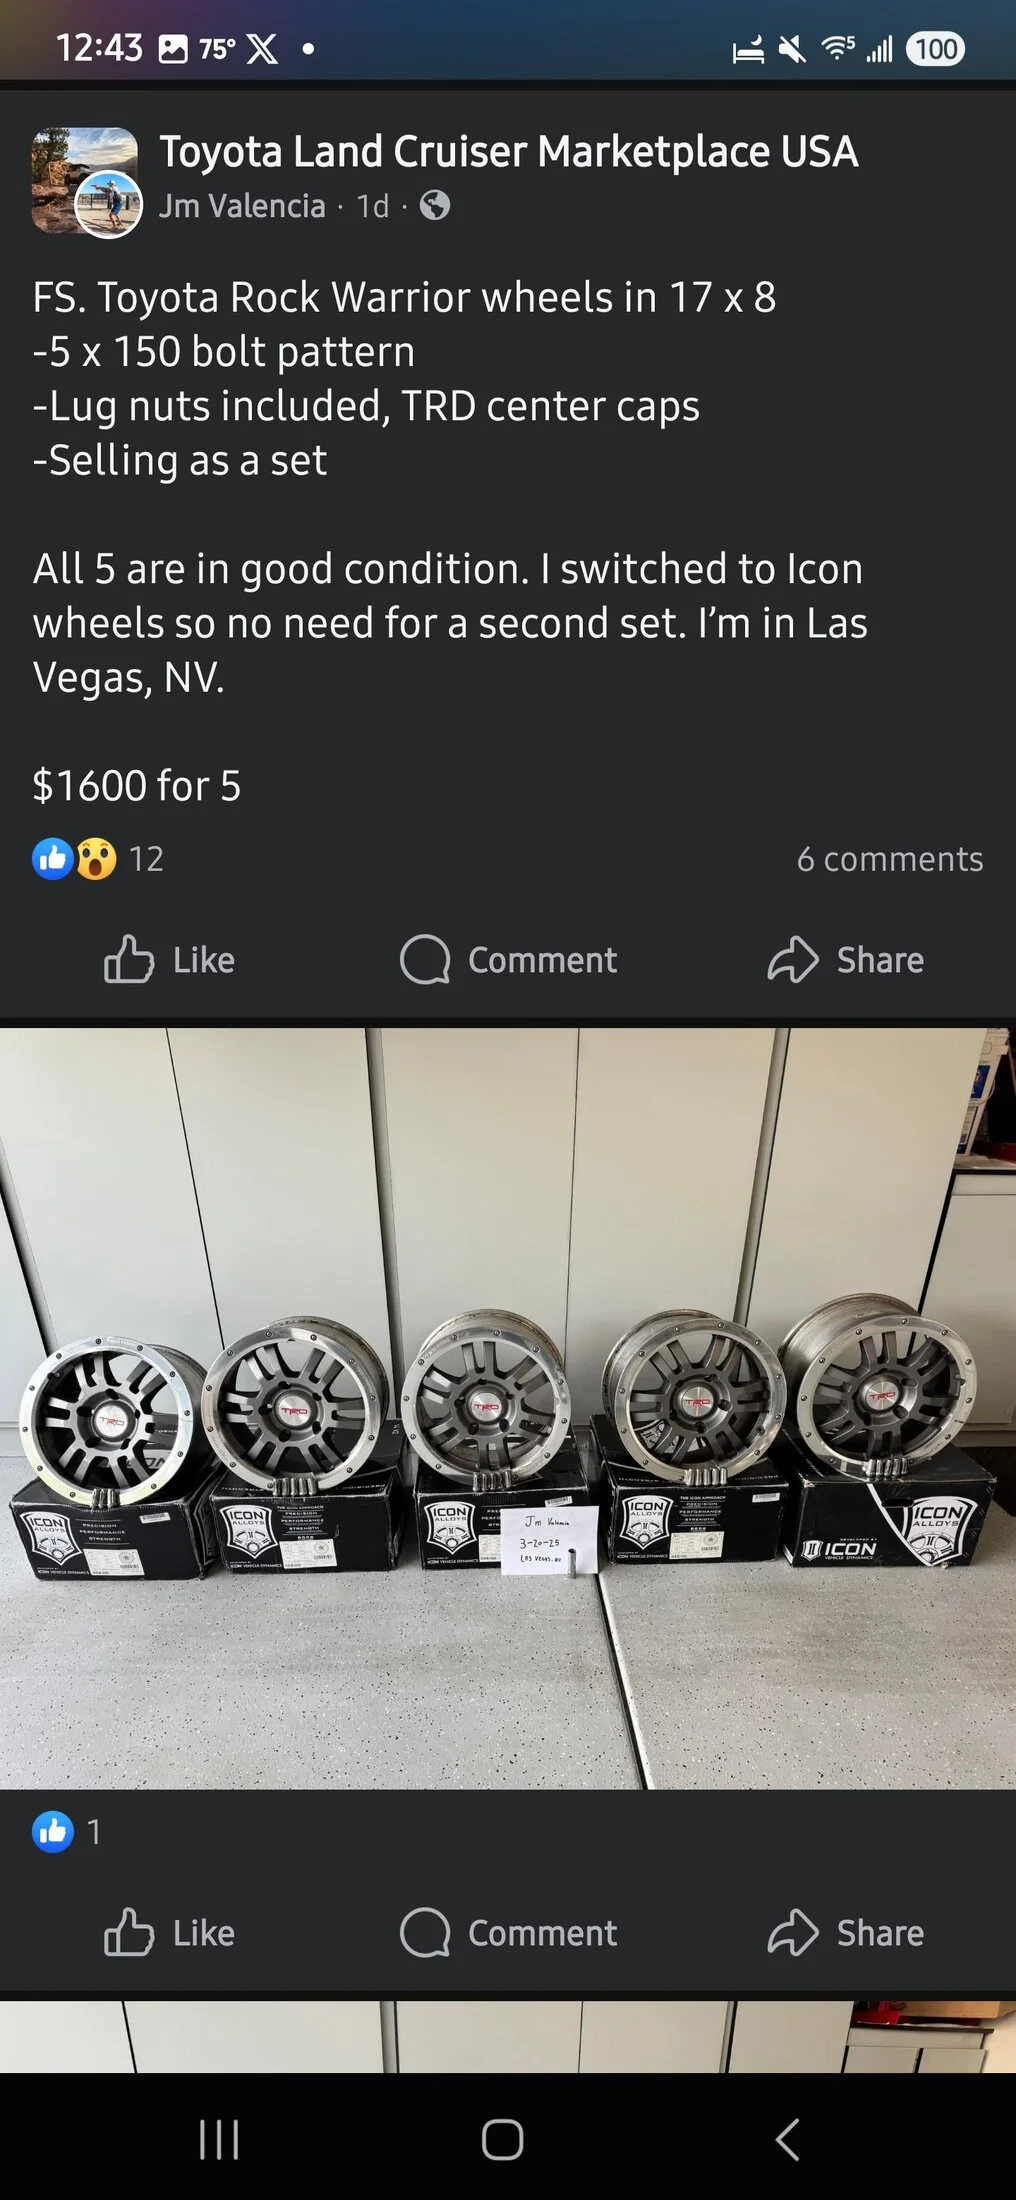Open the five wheels photo
This screenshot has width=1016, height=2200.
(x=508, y=1408)
